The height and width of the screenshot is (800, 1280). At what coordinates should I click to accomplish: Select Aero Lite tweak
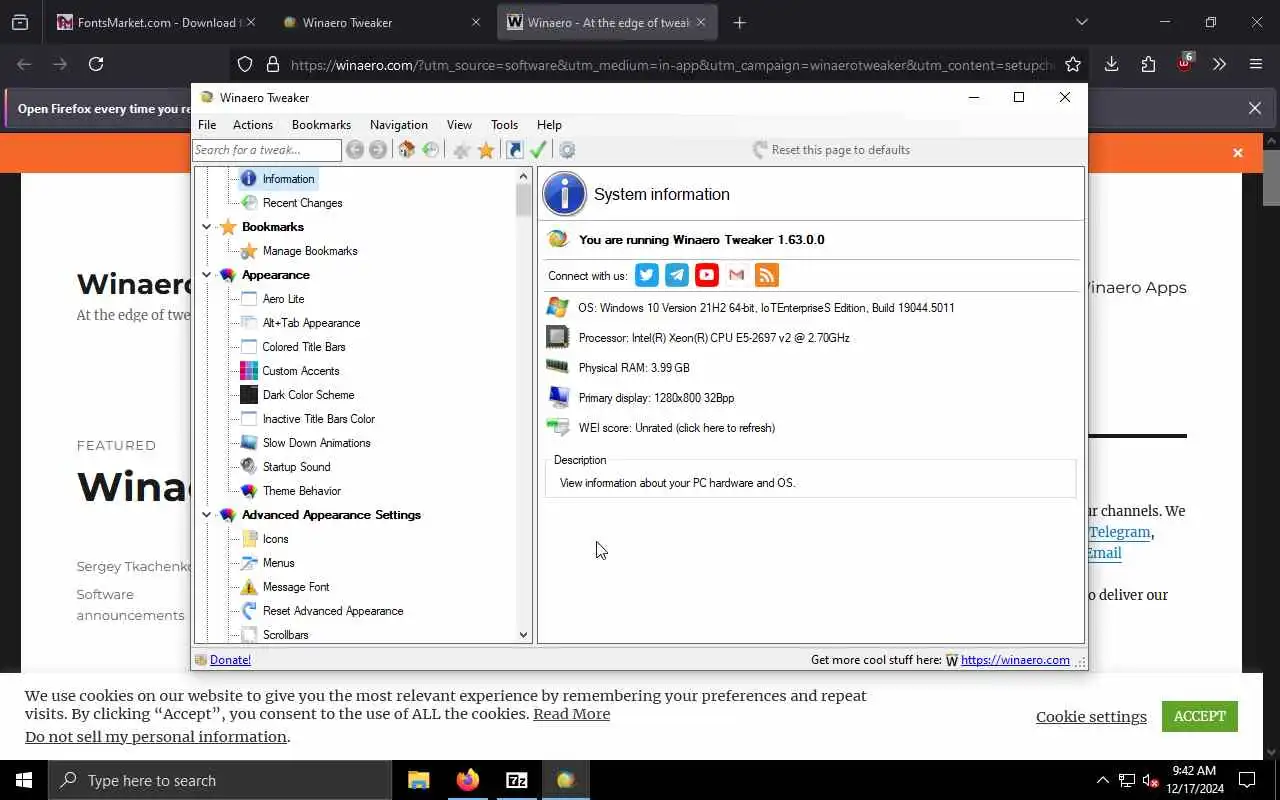click(x=273, y=299)
